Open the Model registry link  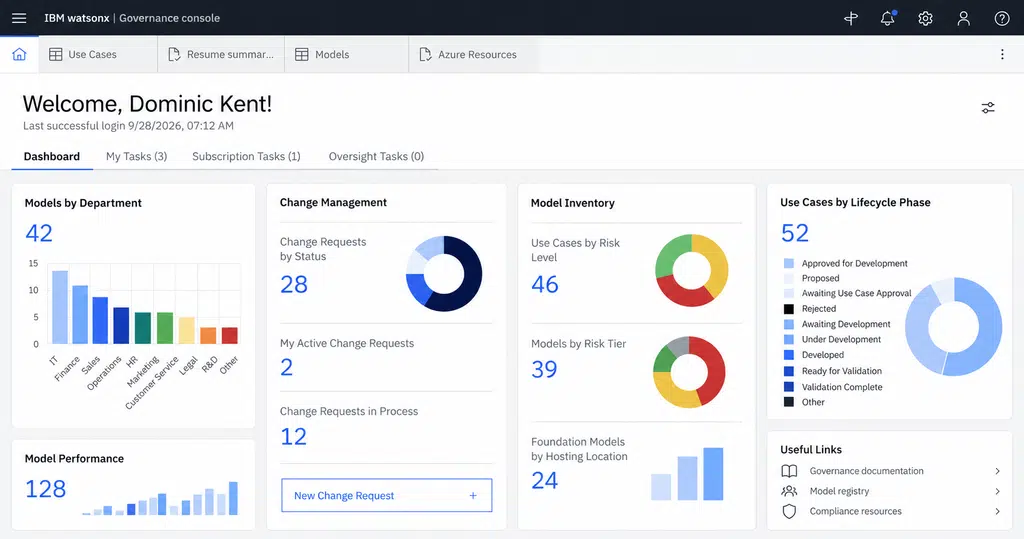(x=839, y=491)
